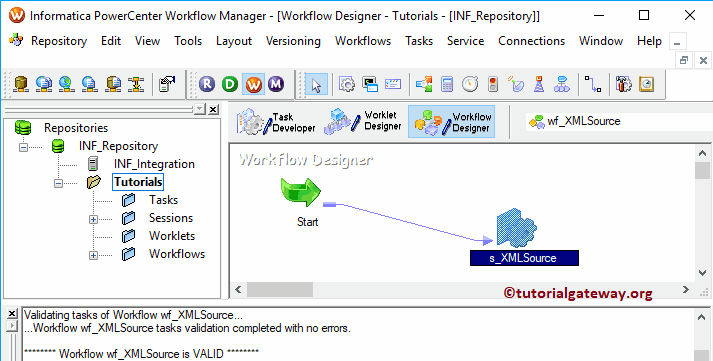This screenshot has width=713, height=361.
Task: Click the second globe repository toolbar icon
Action: (x=44, y=84)
